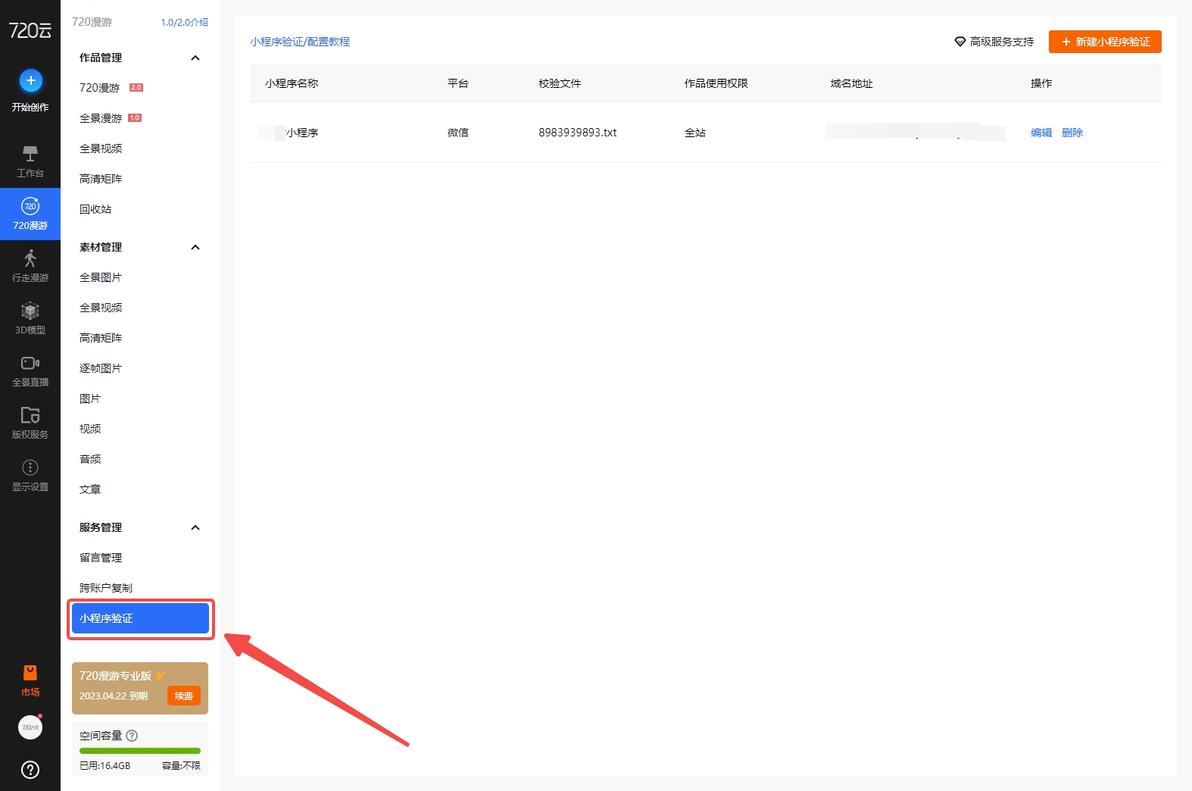Screen dimensions: 1192x791
Task: Click 续费 renew button
Action: [x=184, y=696]
